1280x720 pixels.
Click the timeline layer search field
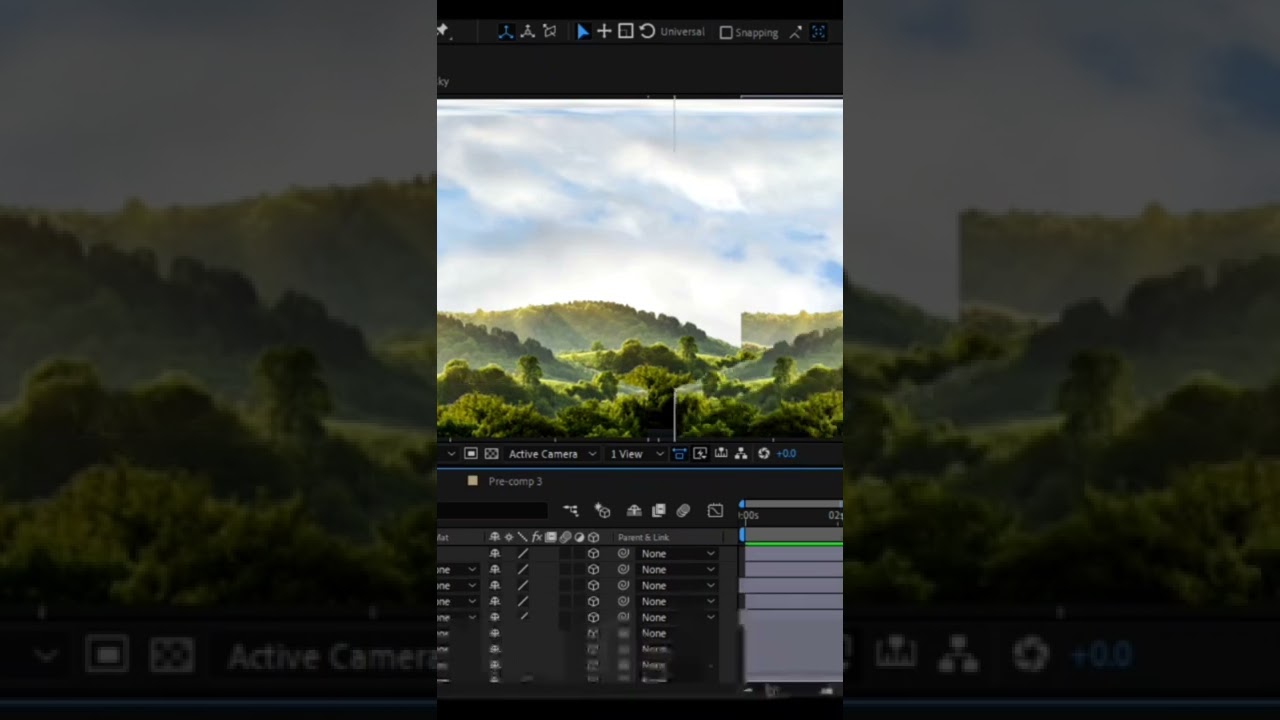[492, 511]
